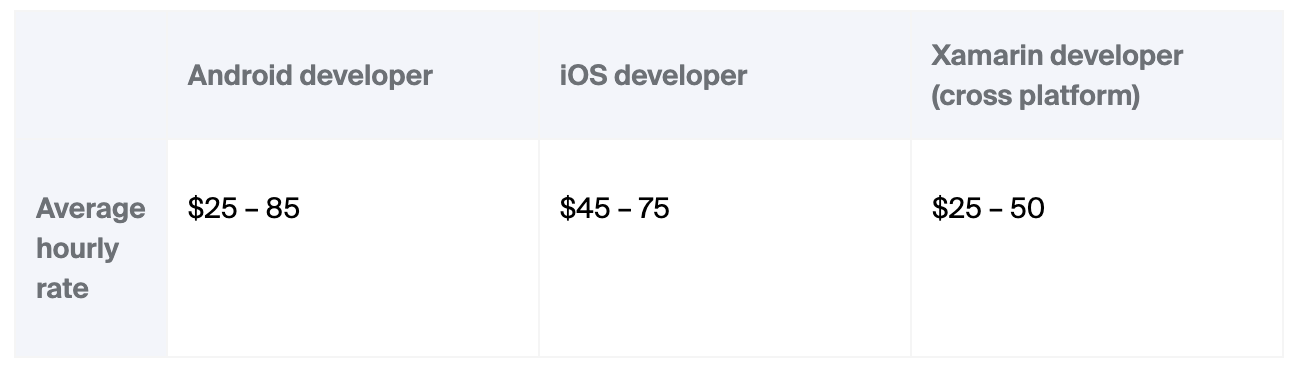
Task: Select the $25 value under Android developer
Action: pyautogui.click(x=210, y=208)
